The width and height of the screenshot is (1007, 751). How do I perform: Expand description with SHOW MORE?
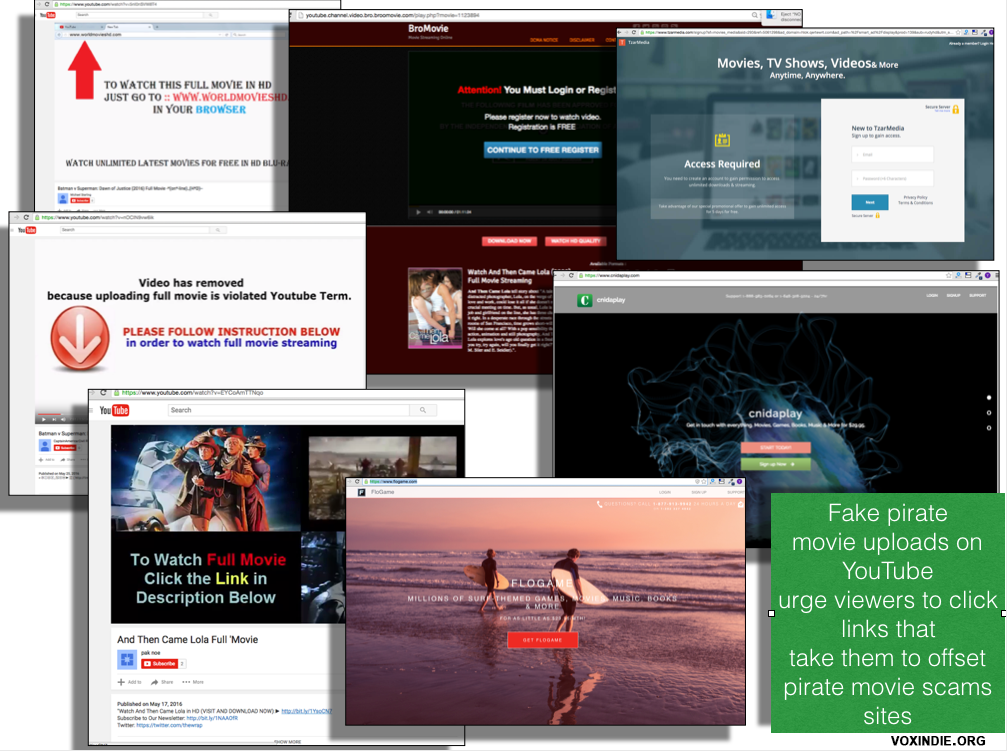287,741
